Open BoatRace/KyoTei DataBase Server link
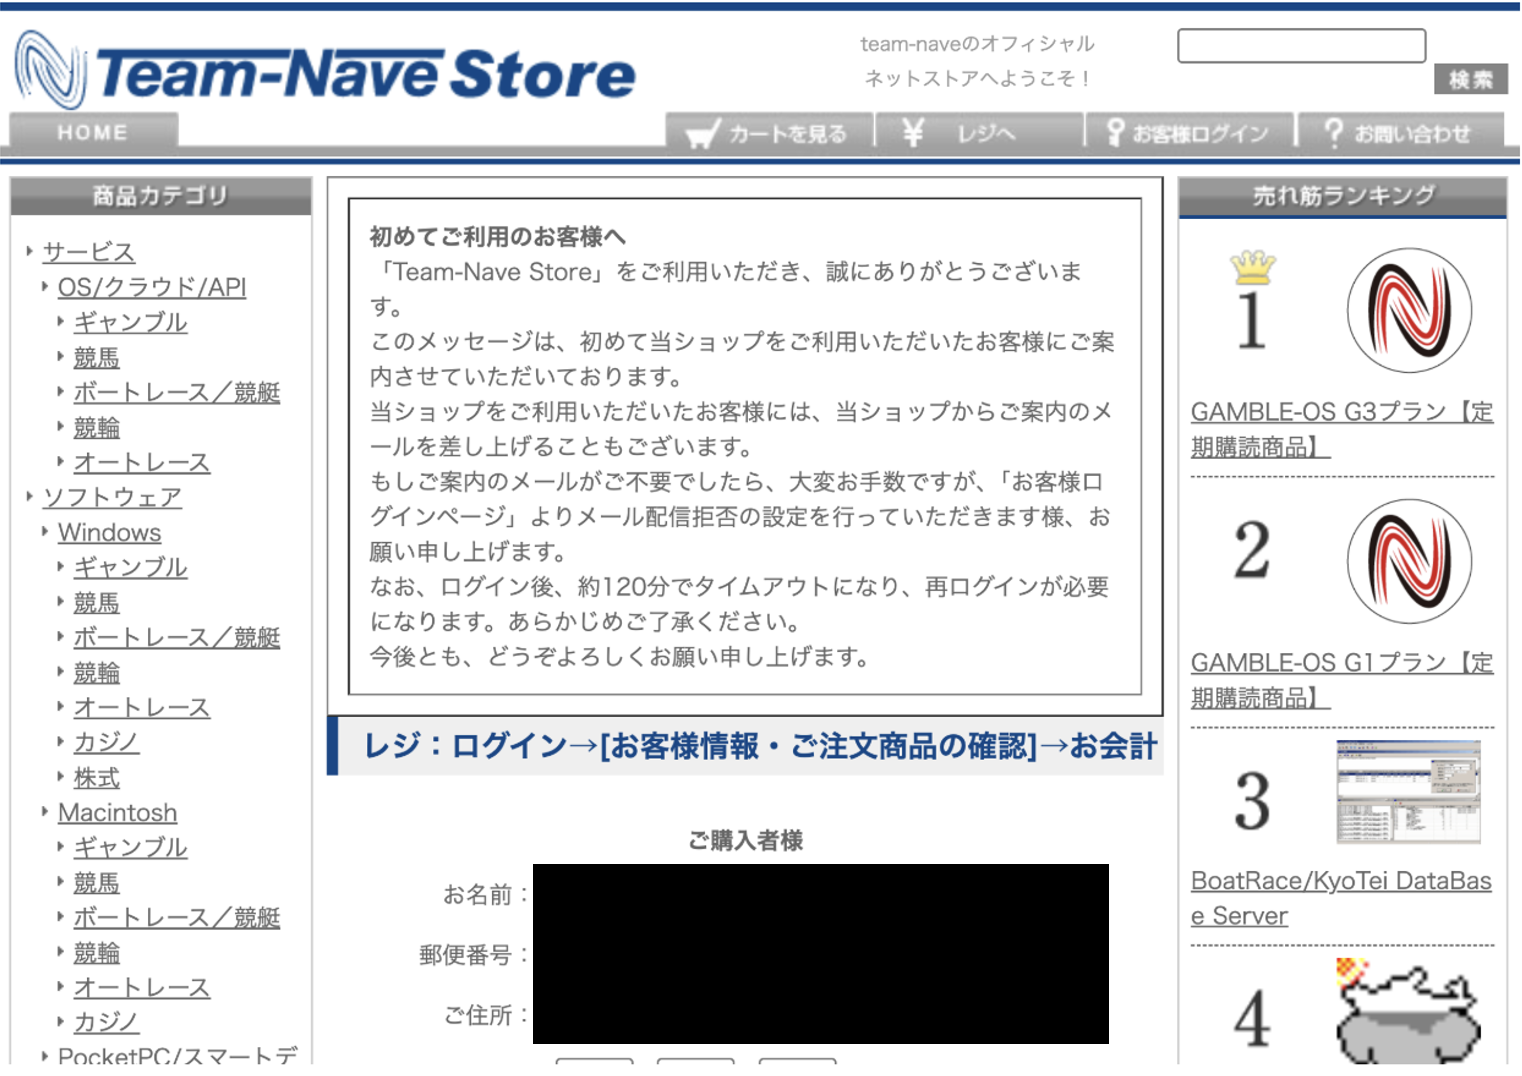Screen dimensions: 1522x1076 point(1341,898)
